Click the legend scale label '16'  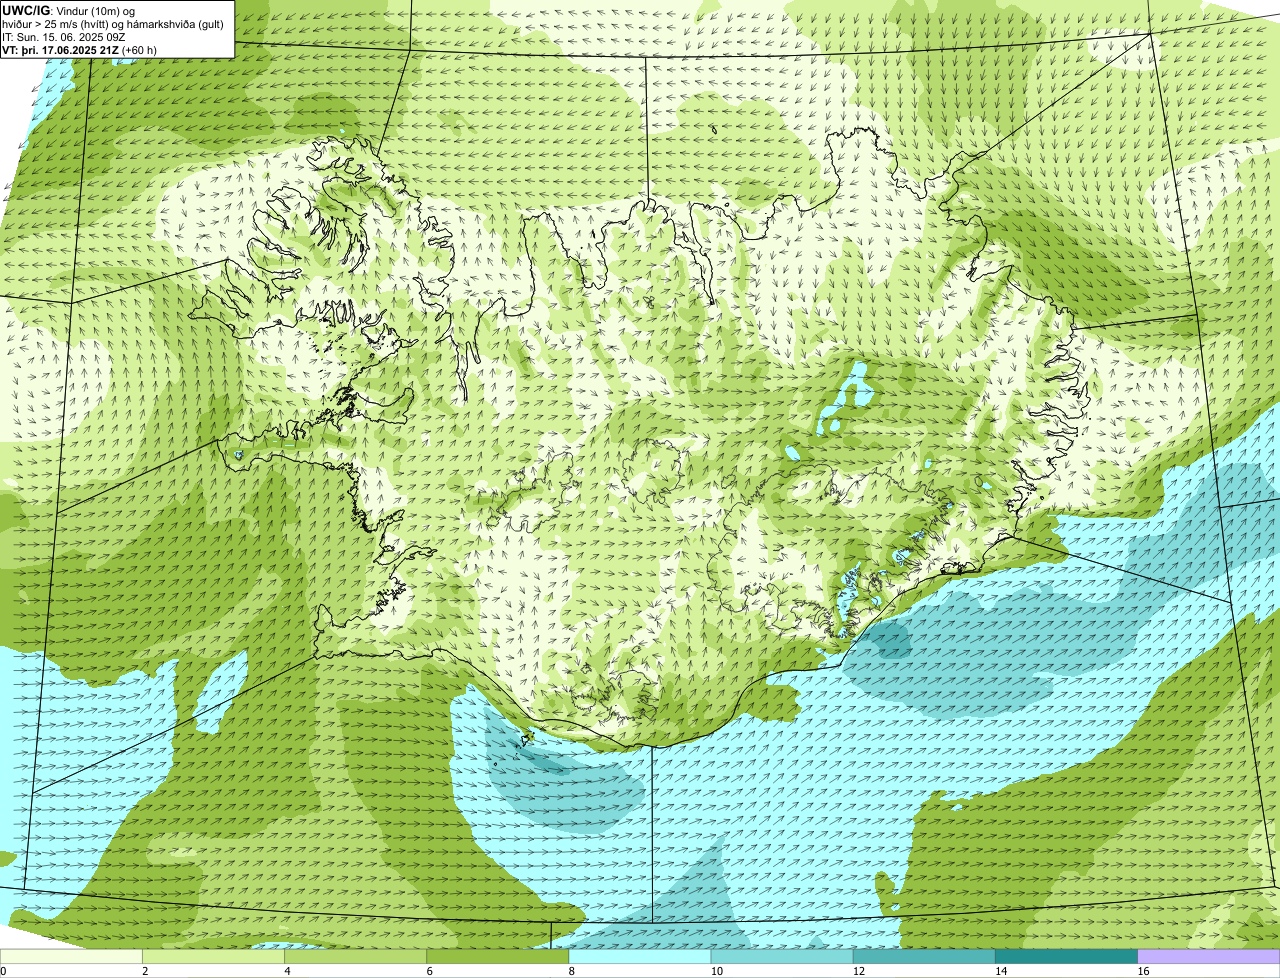[x=1143, y=971]
